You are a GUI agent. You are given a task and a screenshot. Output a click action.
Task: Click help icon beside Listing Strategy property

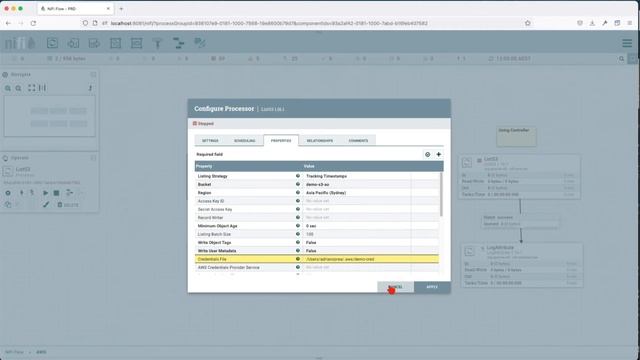(298, 176)
